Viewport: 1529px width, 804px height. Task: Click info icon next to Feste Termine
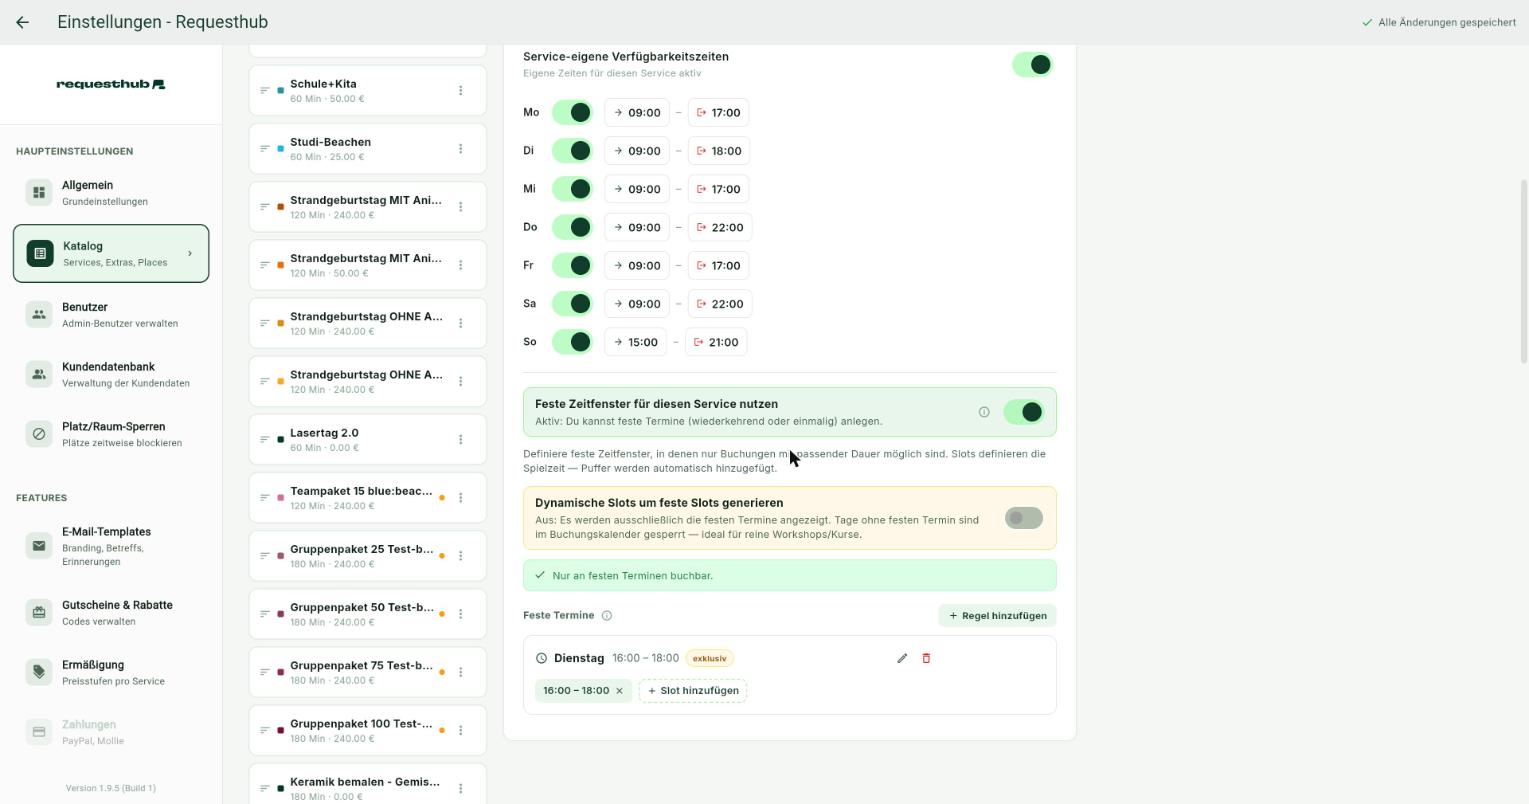coord(606,616)
